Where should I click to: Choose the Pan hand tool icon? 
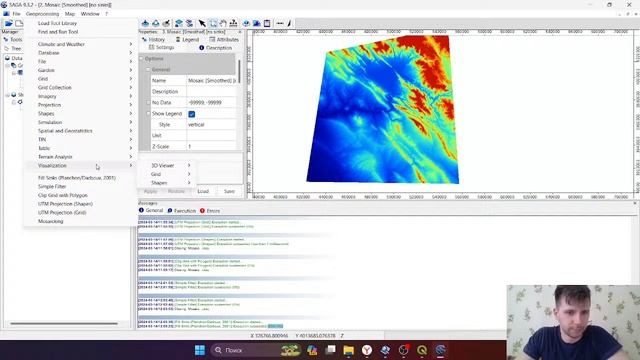pyautogui.click(x=223, y=23)
